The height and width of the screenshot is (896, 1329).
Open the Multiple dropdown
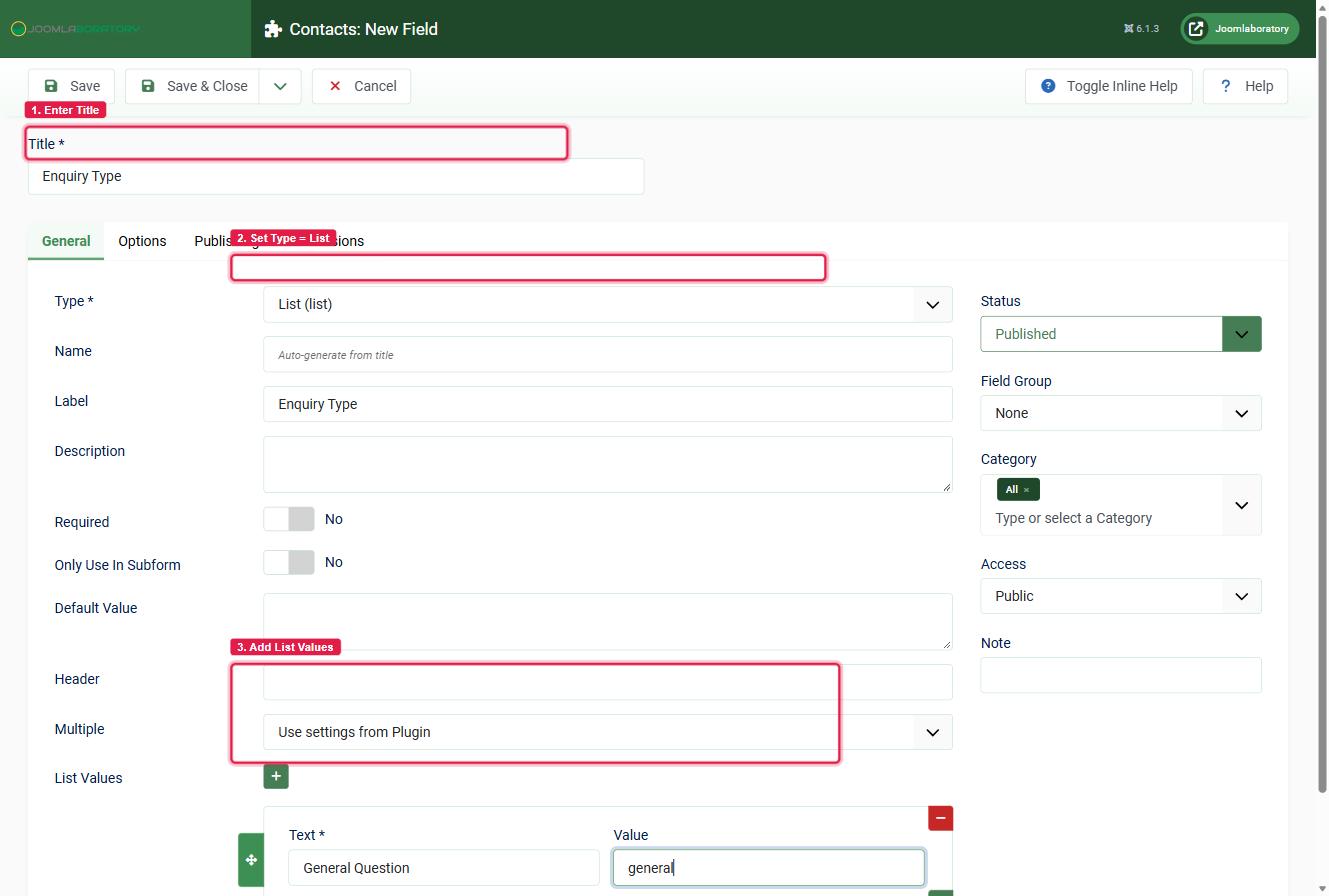coord(608,732)
